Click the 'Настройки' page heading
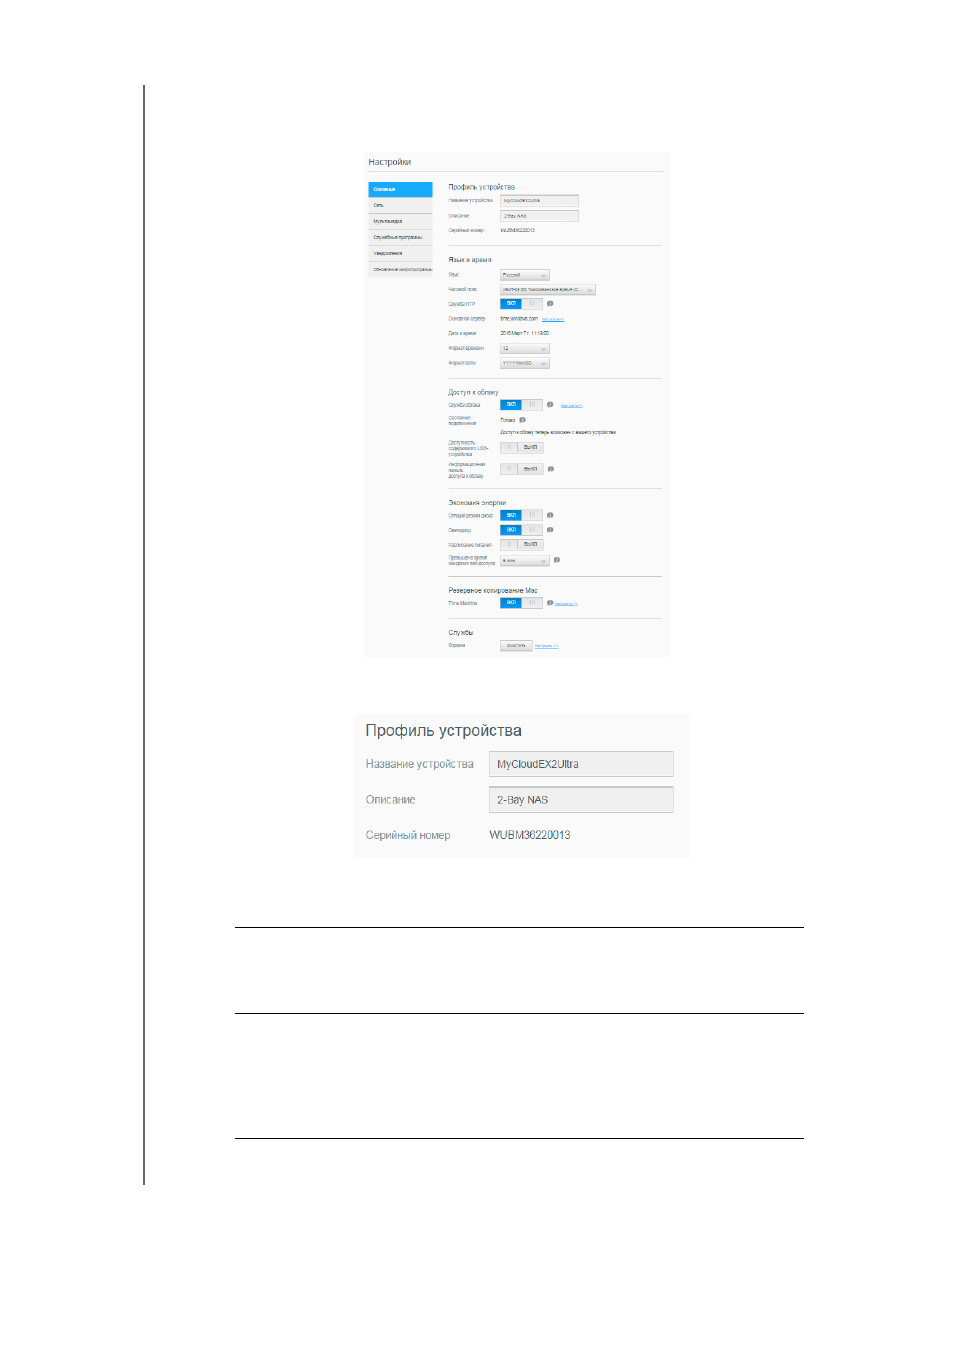 click(390, 162)
